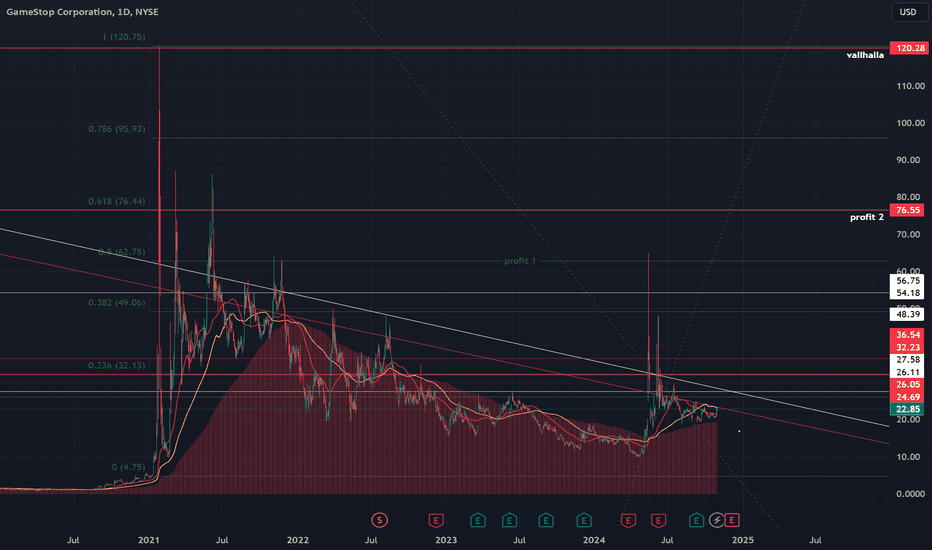Viewport: 932px width, 550px height.
Task: Select the 48.39 white price label
Action: 907,314
